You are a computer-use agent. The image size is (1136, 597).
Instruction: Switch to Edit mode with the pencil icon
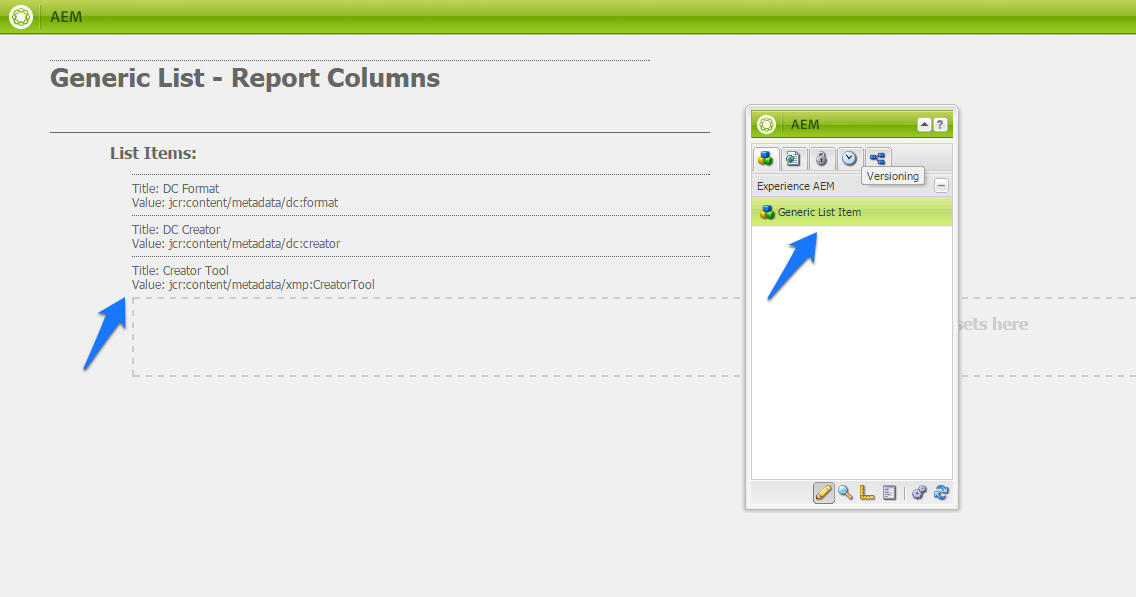click(x=823, y=492)
